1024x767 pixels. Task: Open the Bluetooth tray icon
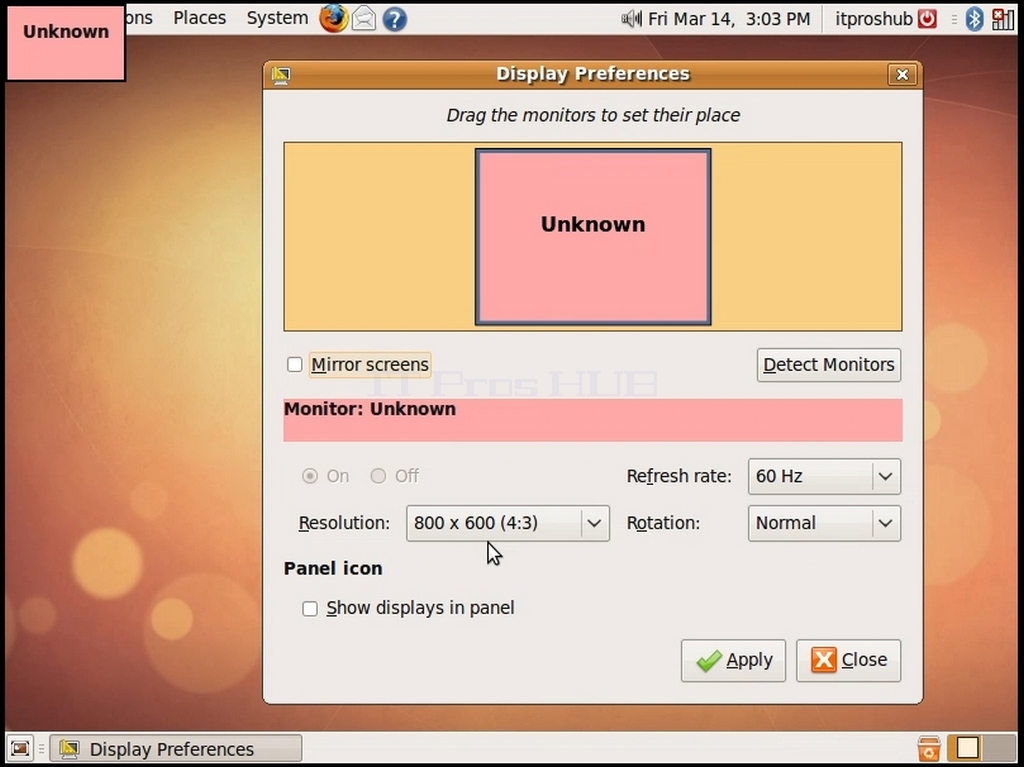[974, 19]
